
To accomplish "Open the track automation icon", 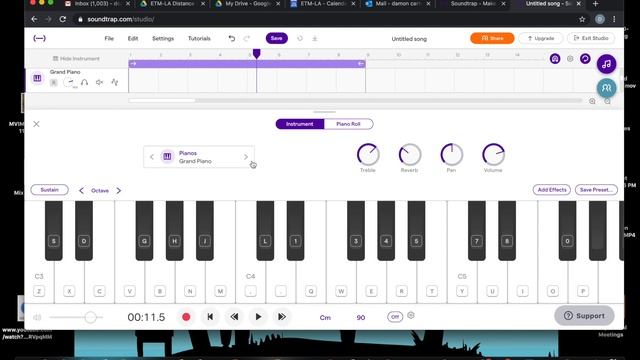I will point(115,82).
